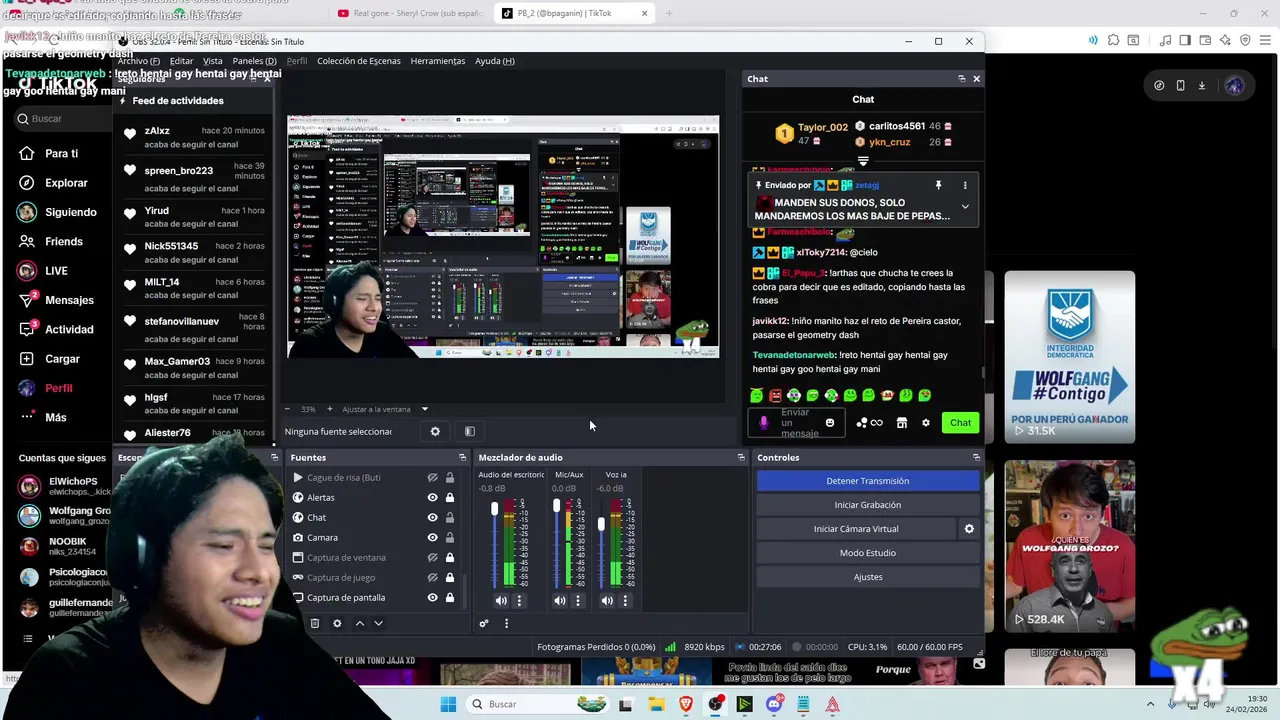The image size is (1280, 720).
Task: Click the Enviar un mensaje field
Action: point(796,423)
